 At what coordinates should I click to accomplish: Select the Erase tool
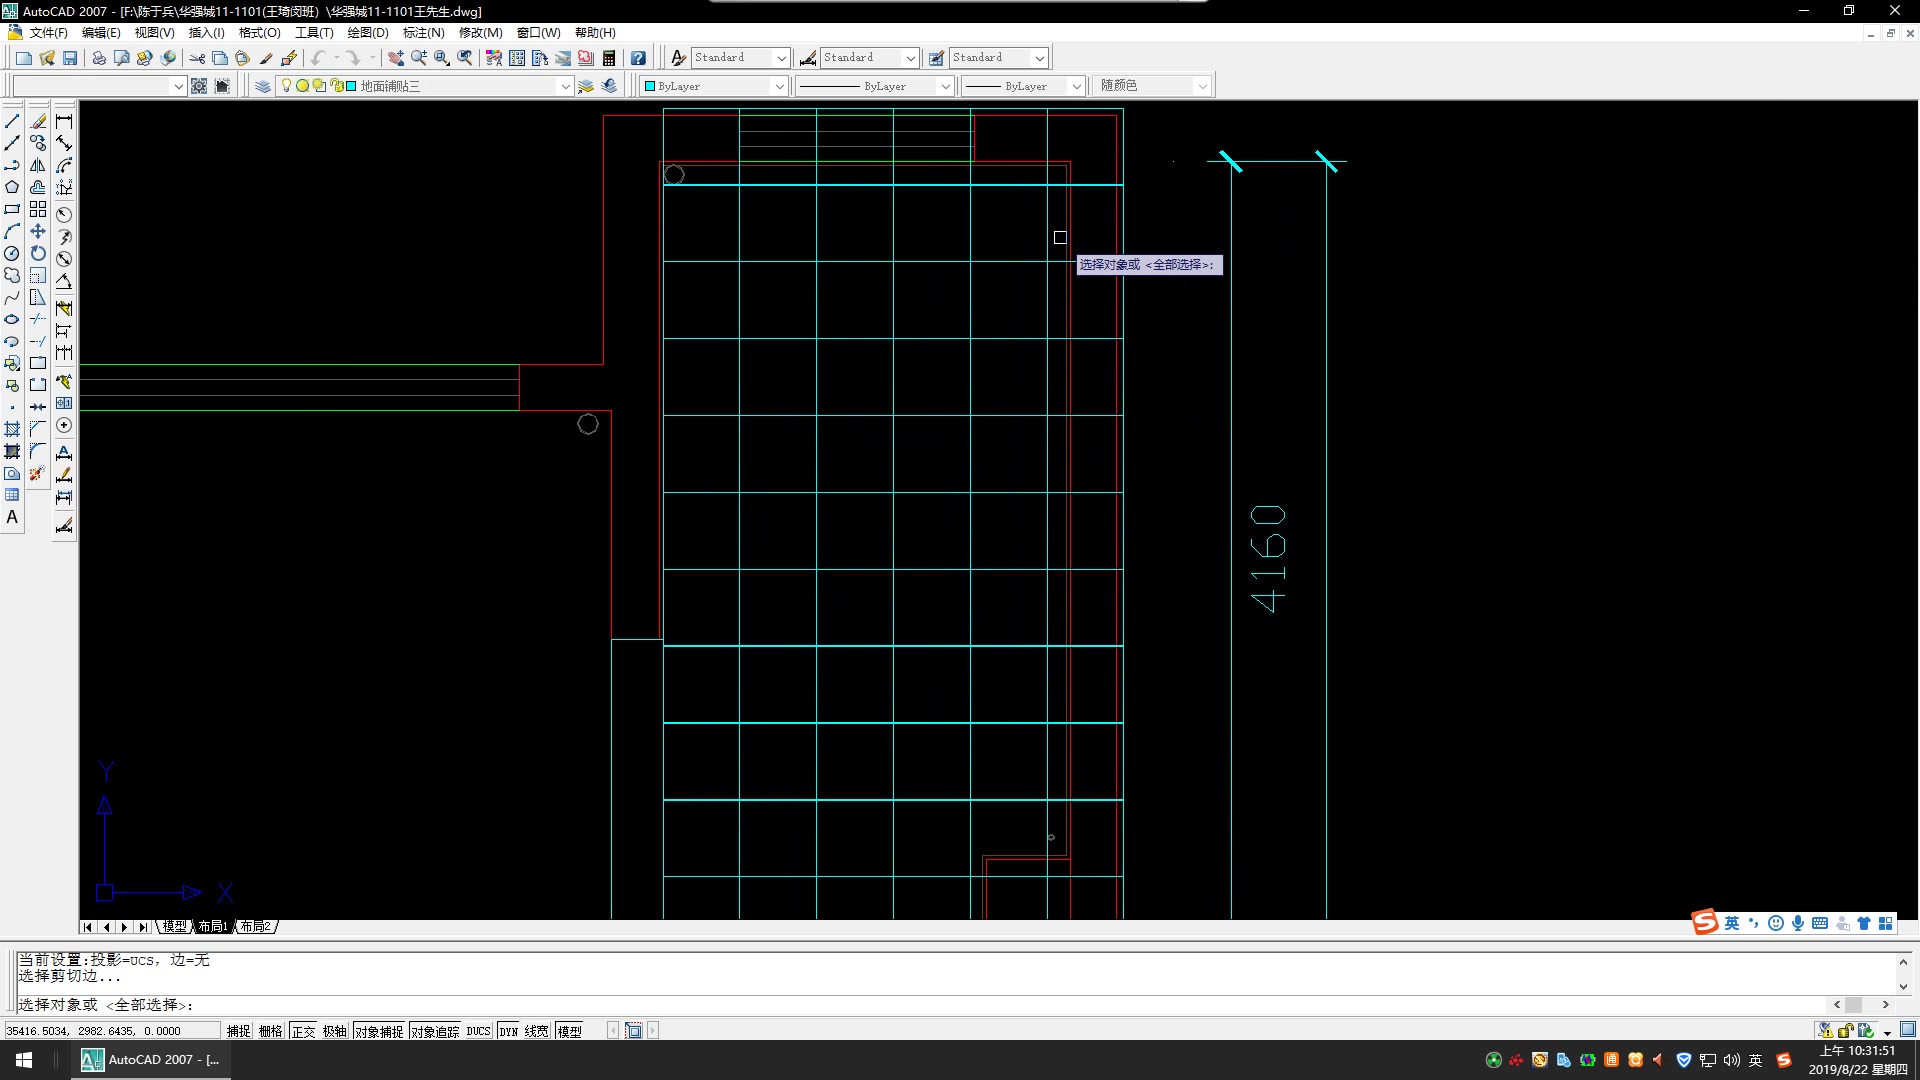(38, 121)
